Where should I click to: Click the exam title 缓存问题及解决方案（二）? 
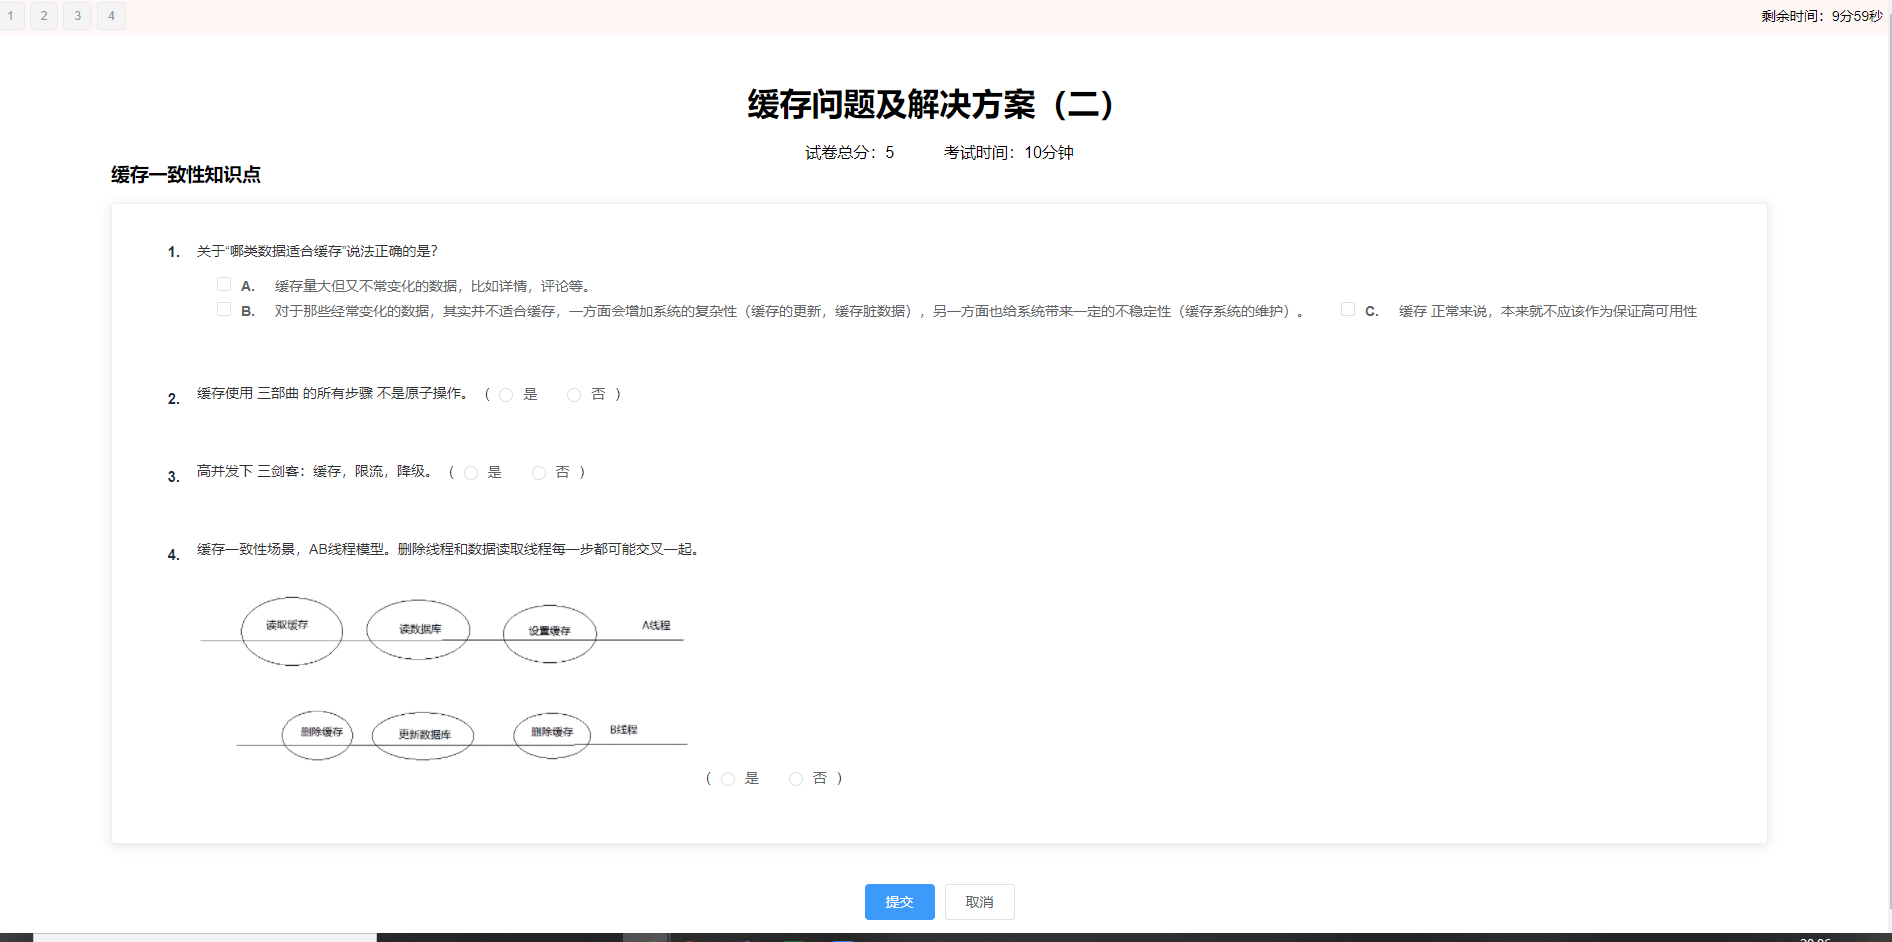pyautogui.click(x=930, y=104)
